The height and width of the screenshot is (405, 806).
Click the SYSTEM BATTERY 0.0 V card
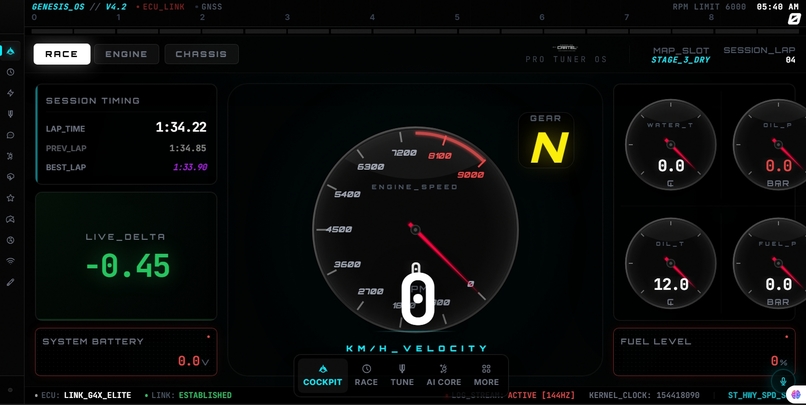[126, 352]
